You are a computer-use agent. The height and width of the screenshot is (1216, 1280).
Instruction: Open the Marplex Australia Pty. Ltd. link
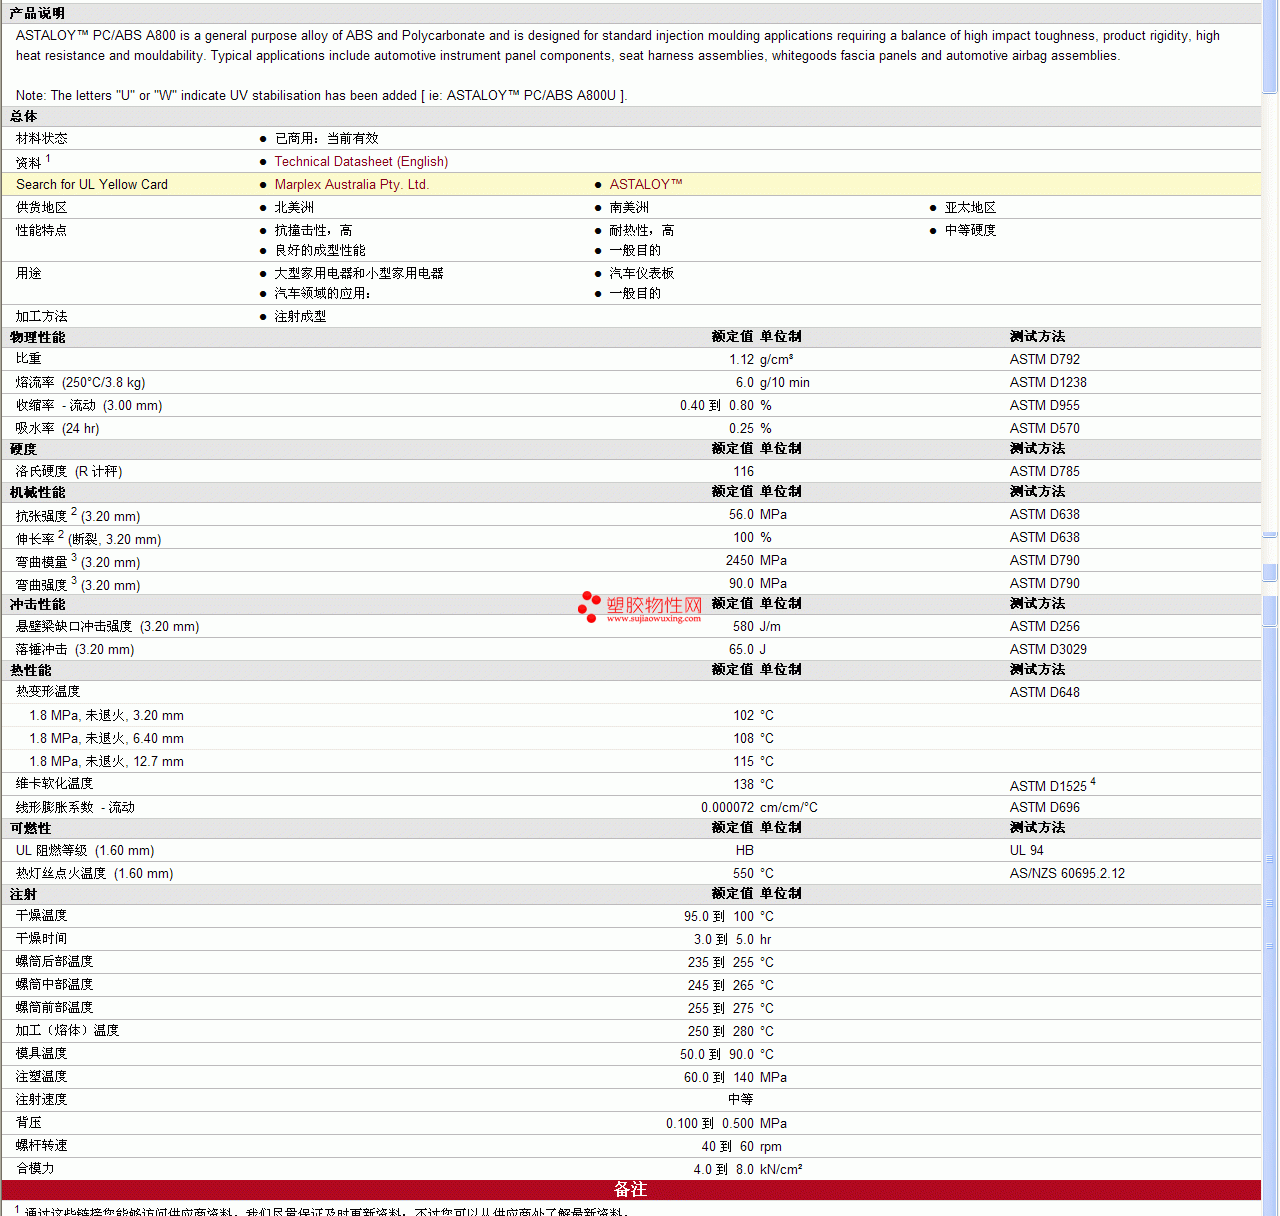pyautogui.click(x=351, y=184)
